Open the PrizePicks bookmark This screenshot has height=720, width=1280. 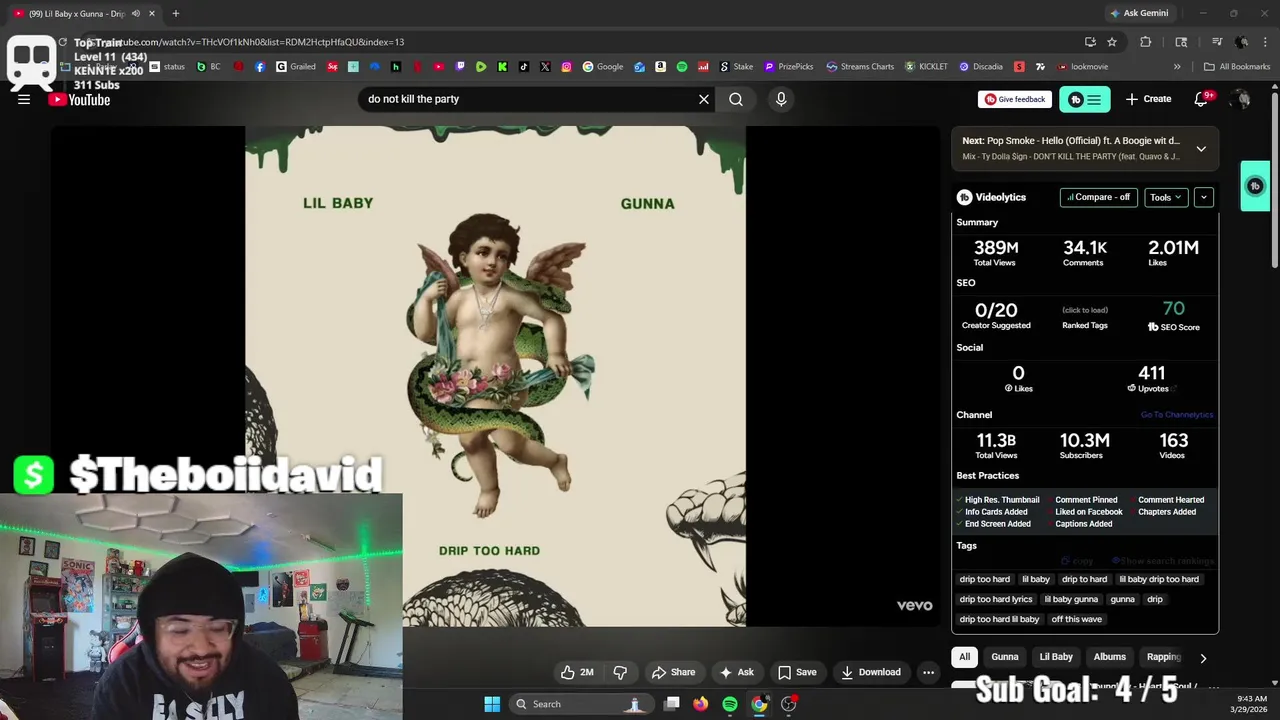pos(789,67)
